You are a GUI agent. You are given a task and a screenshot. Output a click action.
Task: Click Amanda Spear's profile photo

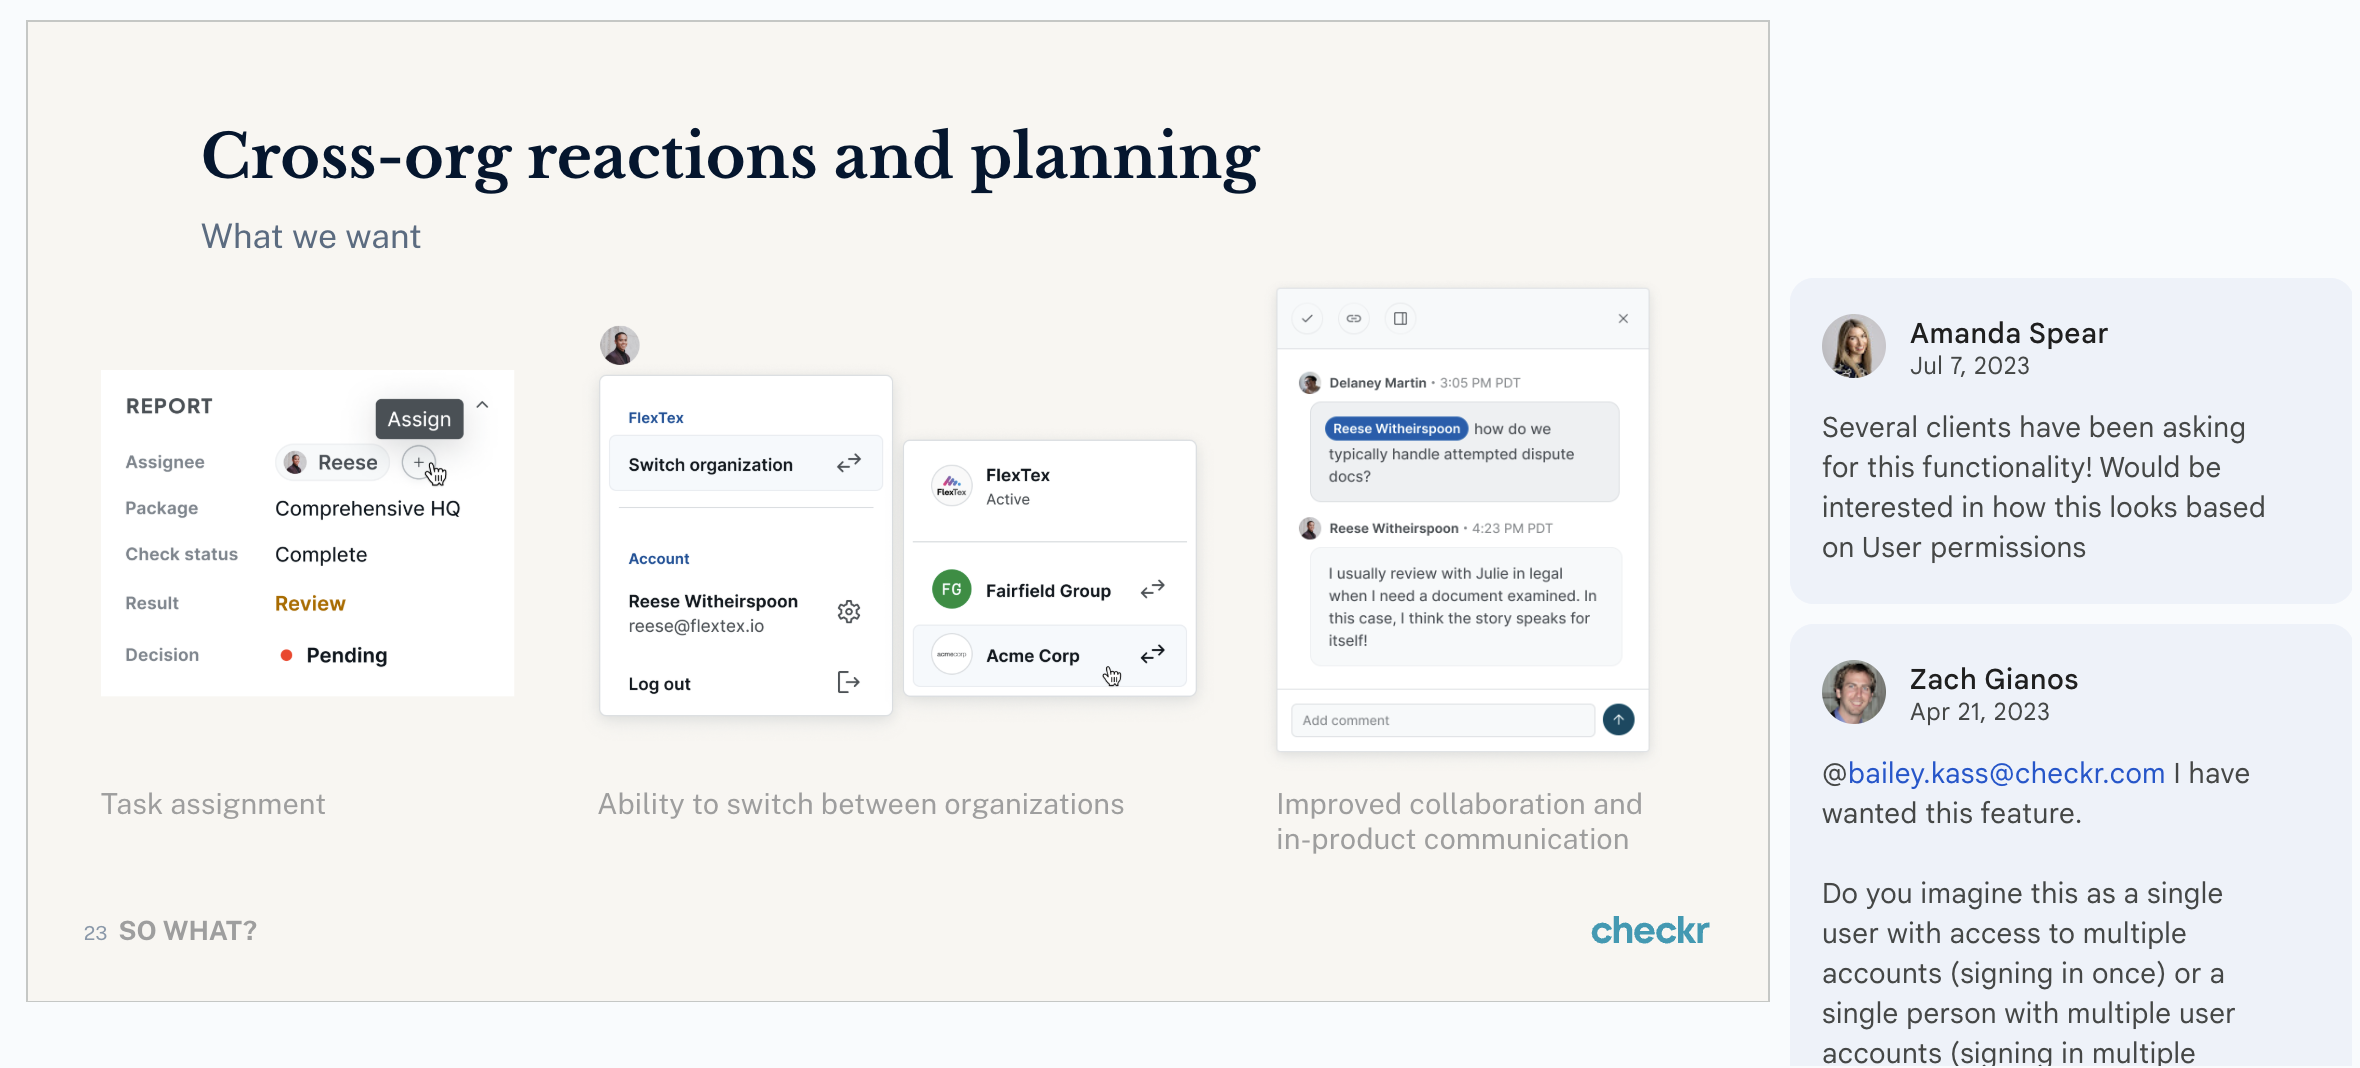click(x=1853, y=347)
